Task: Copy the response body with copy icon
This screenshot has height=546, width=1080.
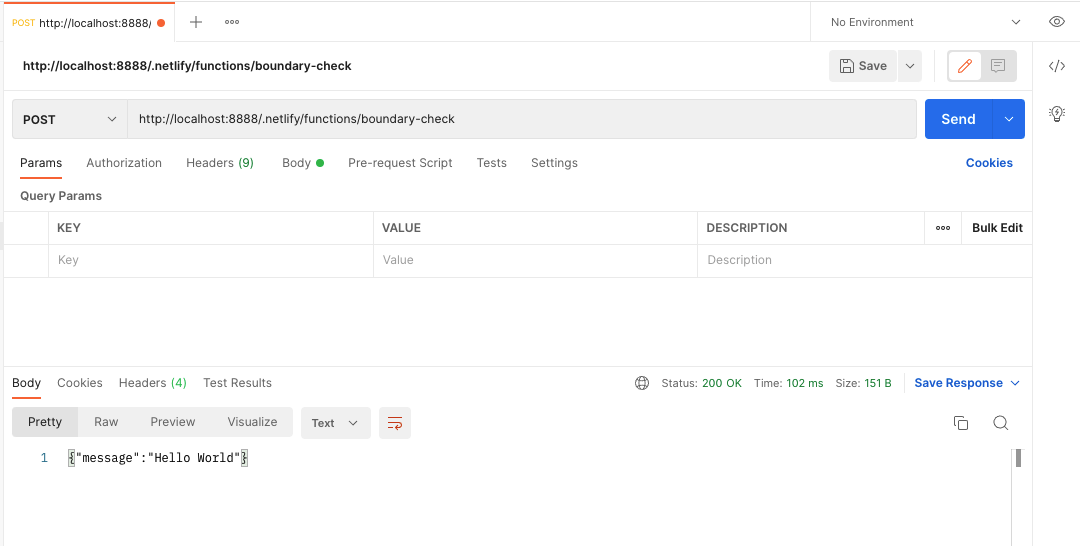Action: click(x=961, y=423)
